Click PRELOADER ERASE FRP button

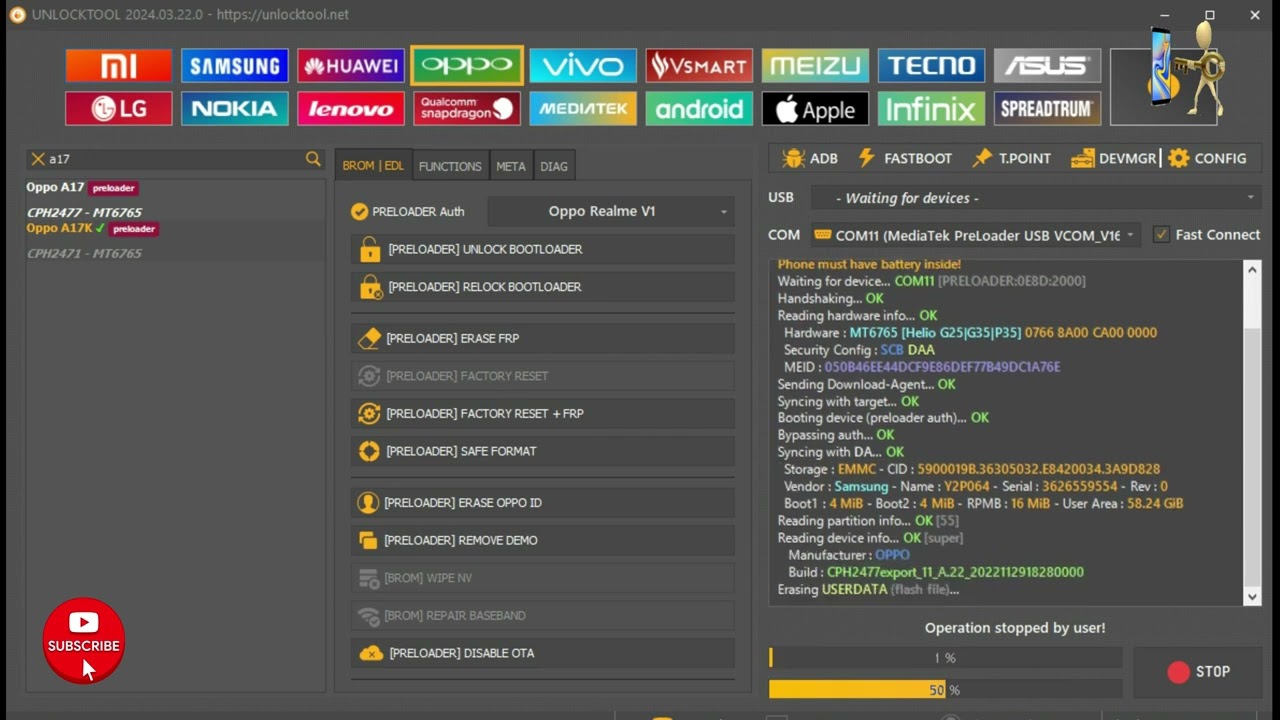542,339
